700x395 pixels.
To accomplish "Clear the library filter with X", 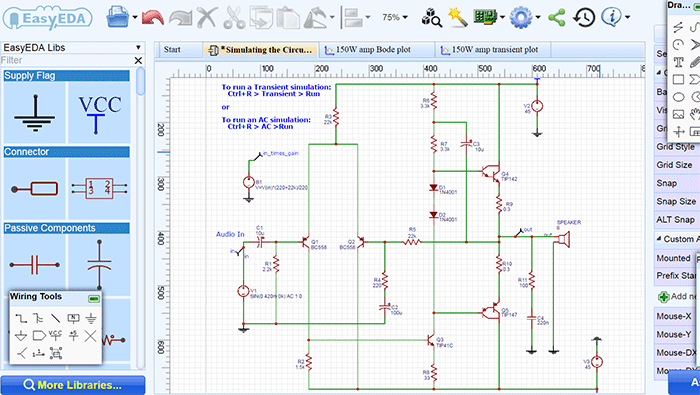I will coord(138,60).
